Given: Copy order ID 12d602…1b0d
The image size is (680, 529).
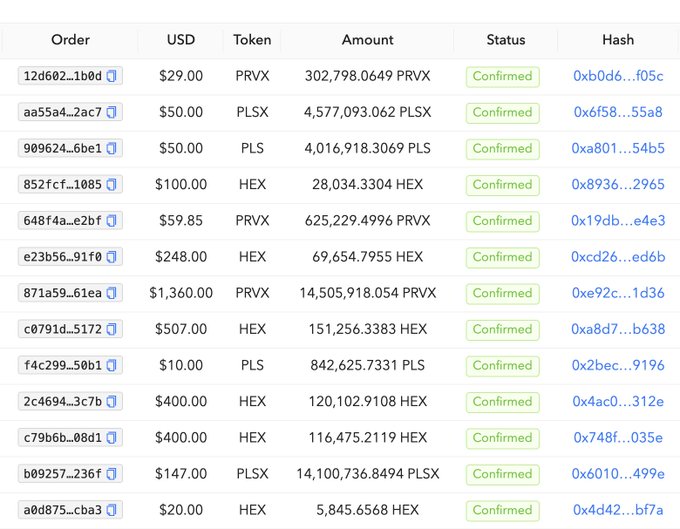Looking at the screenshot, I should 111,76.
